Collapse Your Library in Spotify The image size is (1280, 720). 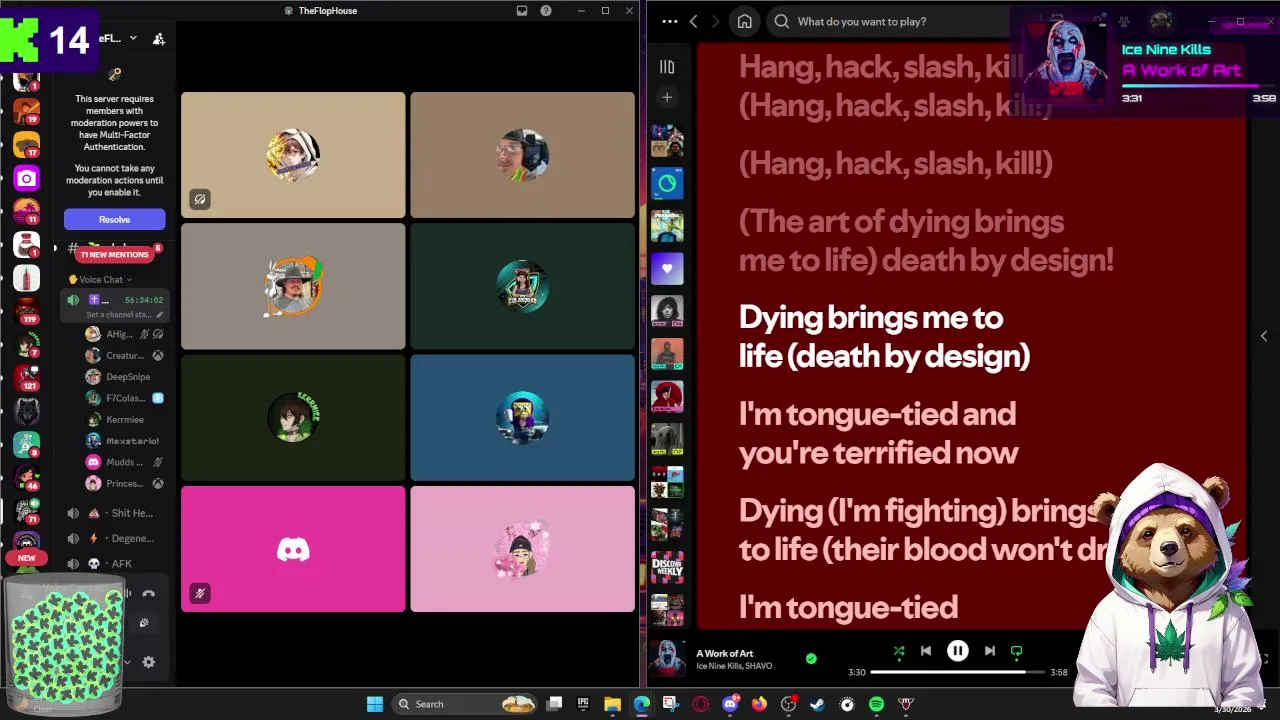(667, 67)
